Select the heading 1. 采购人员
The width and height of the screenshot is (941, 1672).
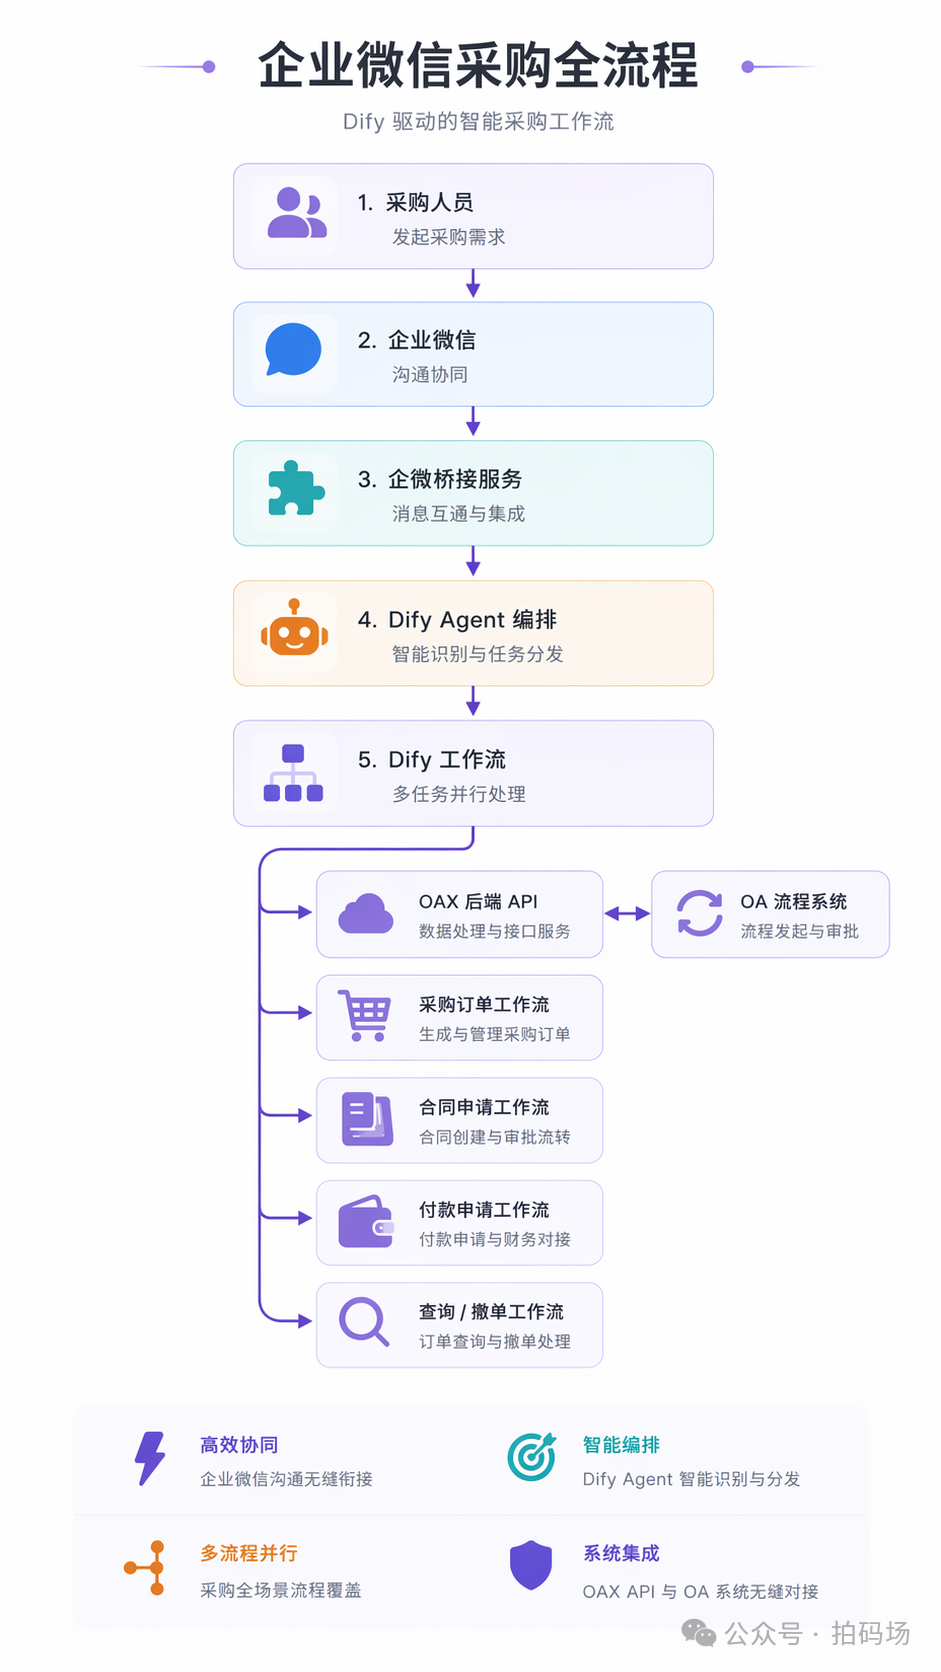[415, 202]
